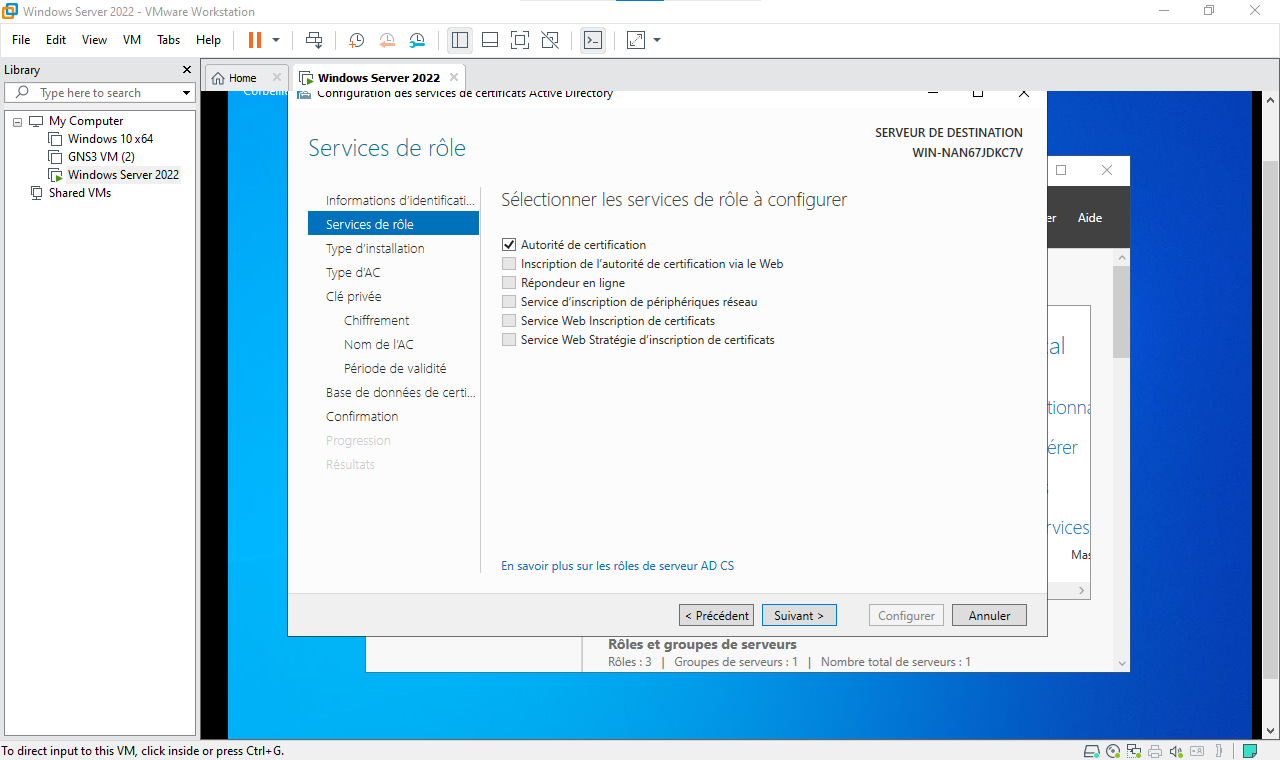Click Annuler to cancel the wizard
Screen dimensions: 1280x760
tap(989, 616)
